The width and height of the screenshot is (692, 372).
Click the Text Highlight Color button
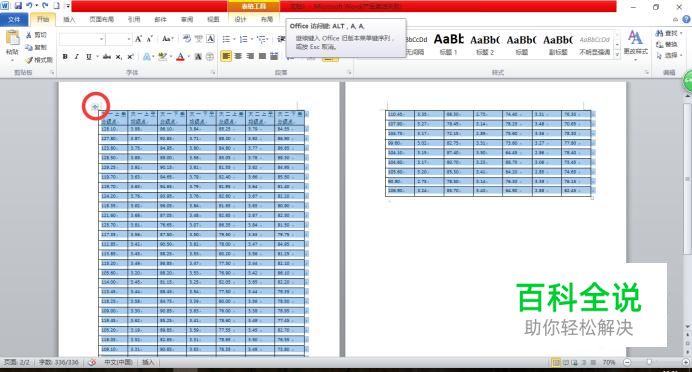pos(163,56)
